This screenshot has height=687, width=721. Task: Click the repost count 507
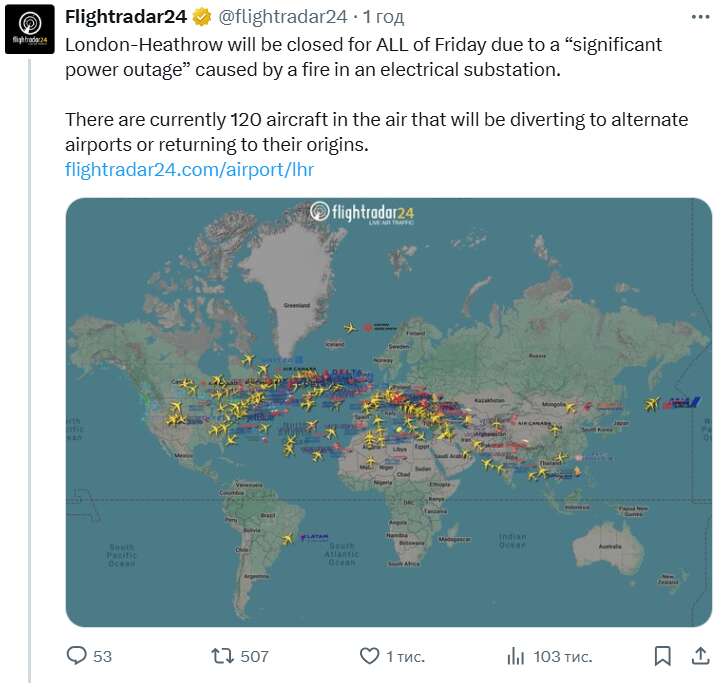point(255,657)
